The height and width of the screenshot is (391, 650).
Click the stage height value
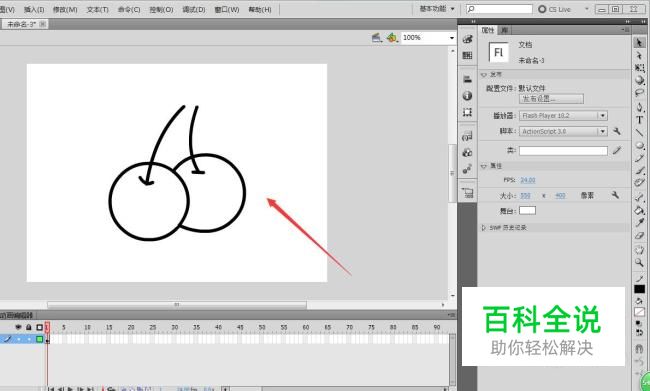(x=560, y=195)
